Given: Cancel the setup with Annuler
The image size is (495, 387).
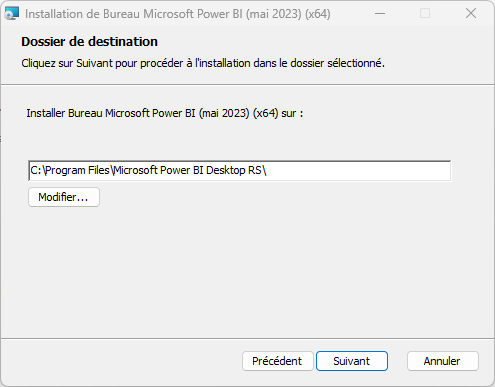Looking at the screenshot, I should (x=443, y=361).
